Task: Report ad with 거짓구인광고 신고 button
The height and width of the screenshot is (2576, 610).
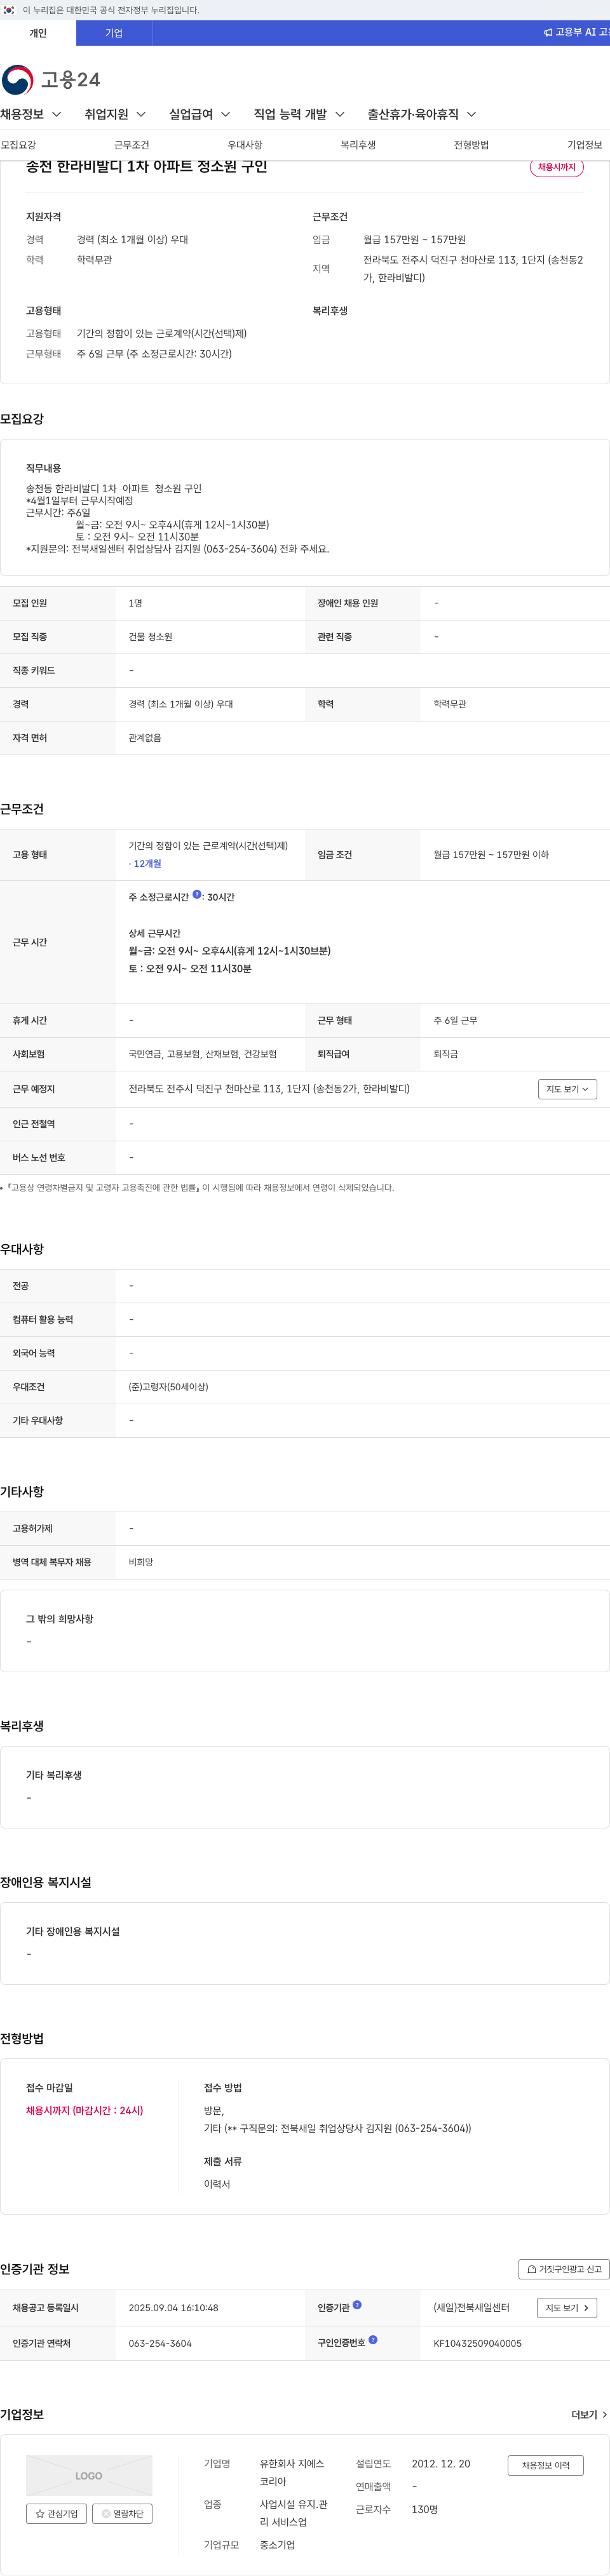Action: pyautogui.click(x=564, y=2269)
